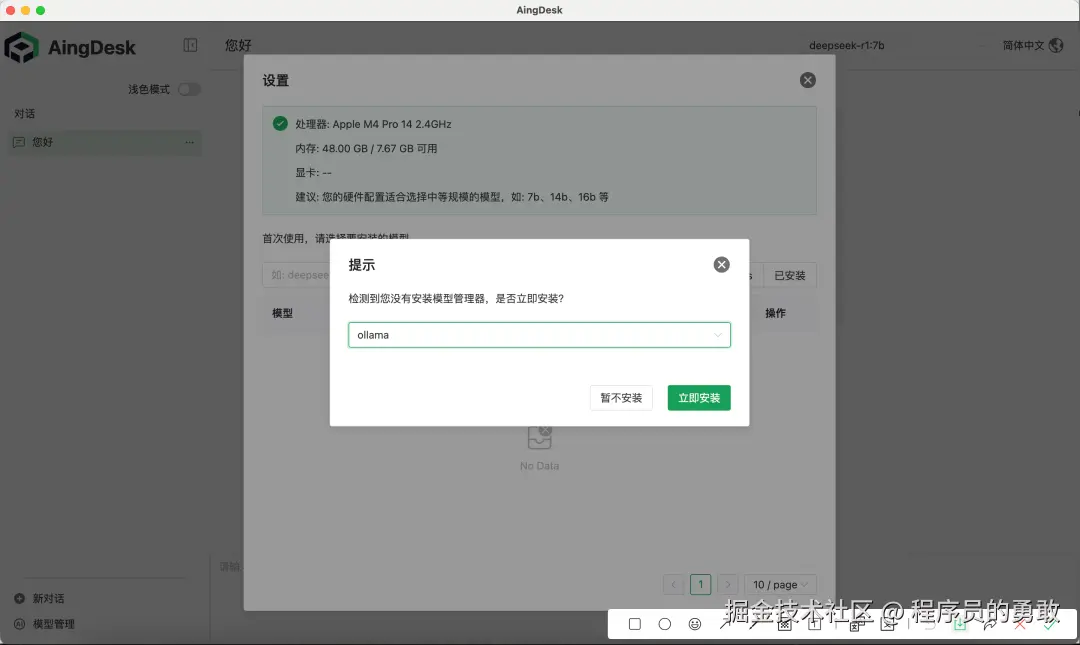Choose 暂不安装 to skip installation
Screen dimensions: 1080x645
click(621, 398)
